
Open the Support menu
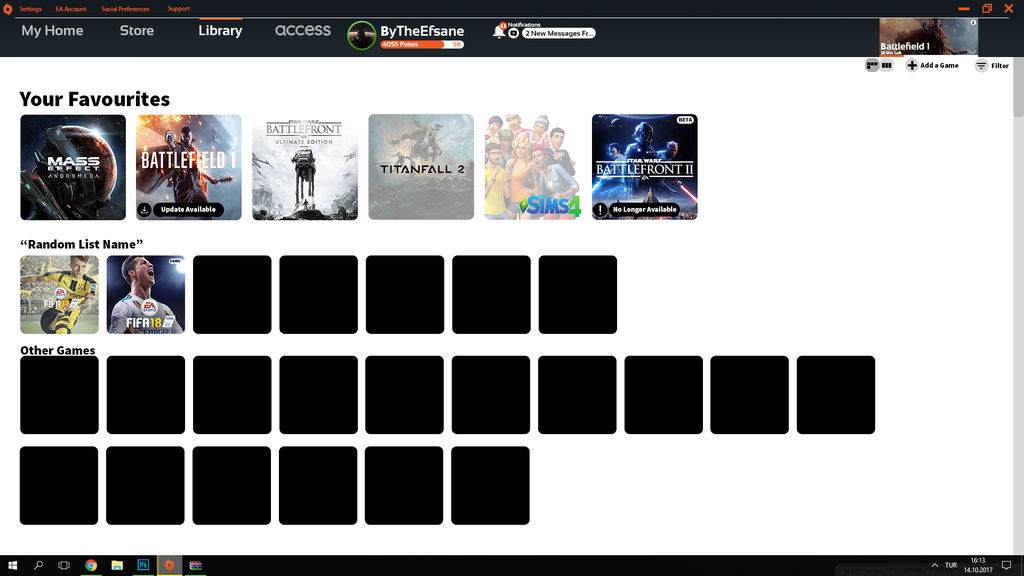[x=178, y=8]
